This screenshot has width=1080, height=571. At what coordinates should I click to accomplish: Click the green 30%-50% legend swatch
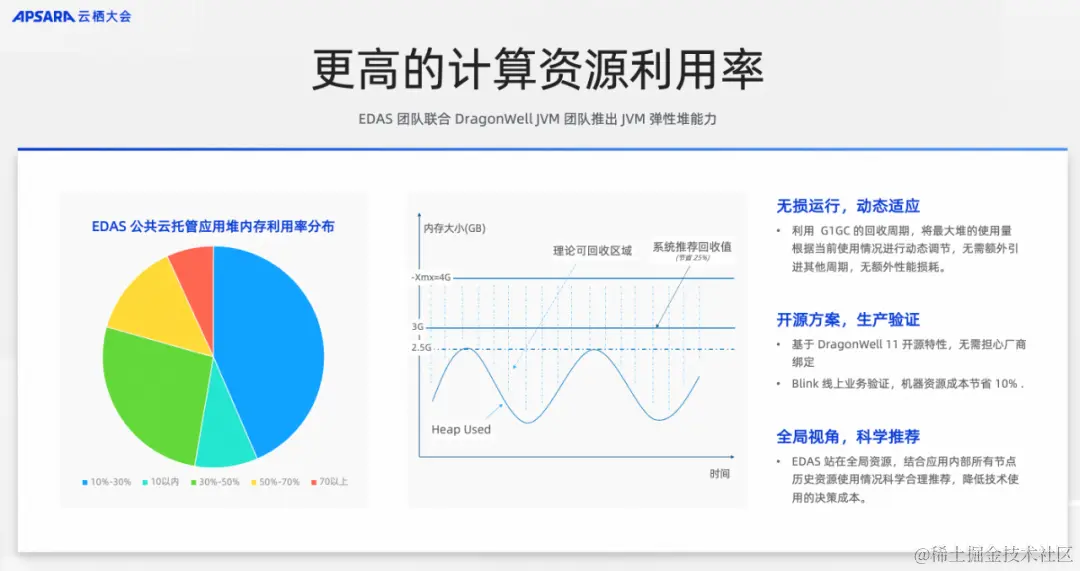194,482
